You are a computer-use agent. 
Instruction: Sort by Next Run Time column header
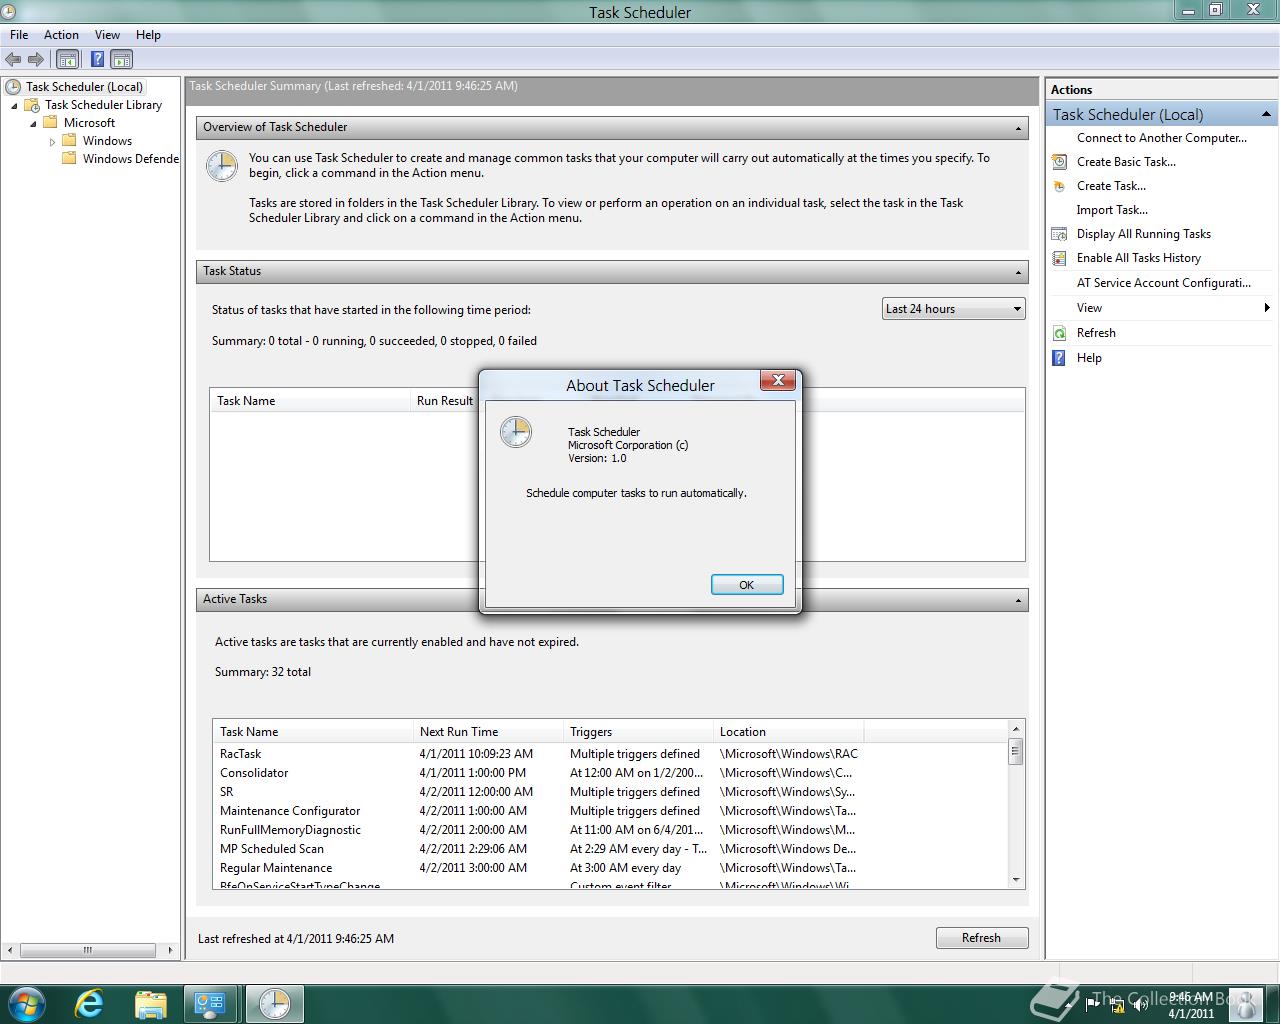pos(488,732)
